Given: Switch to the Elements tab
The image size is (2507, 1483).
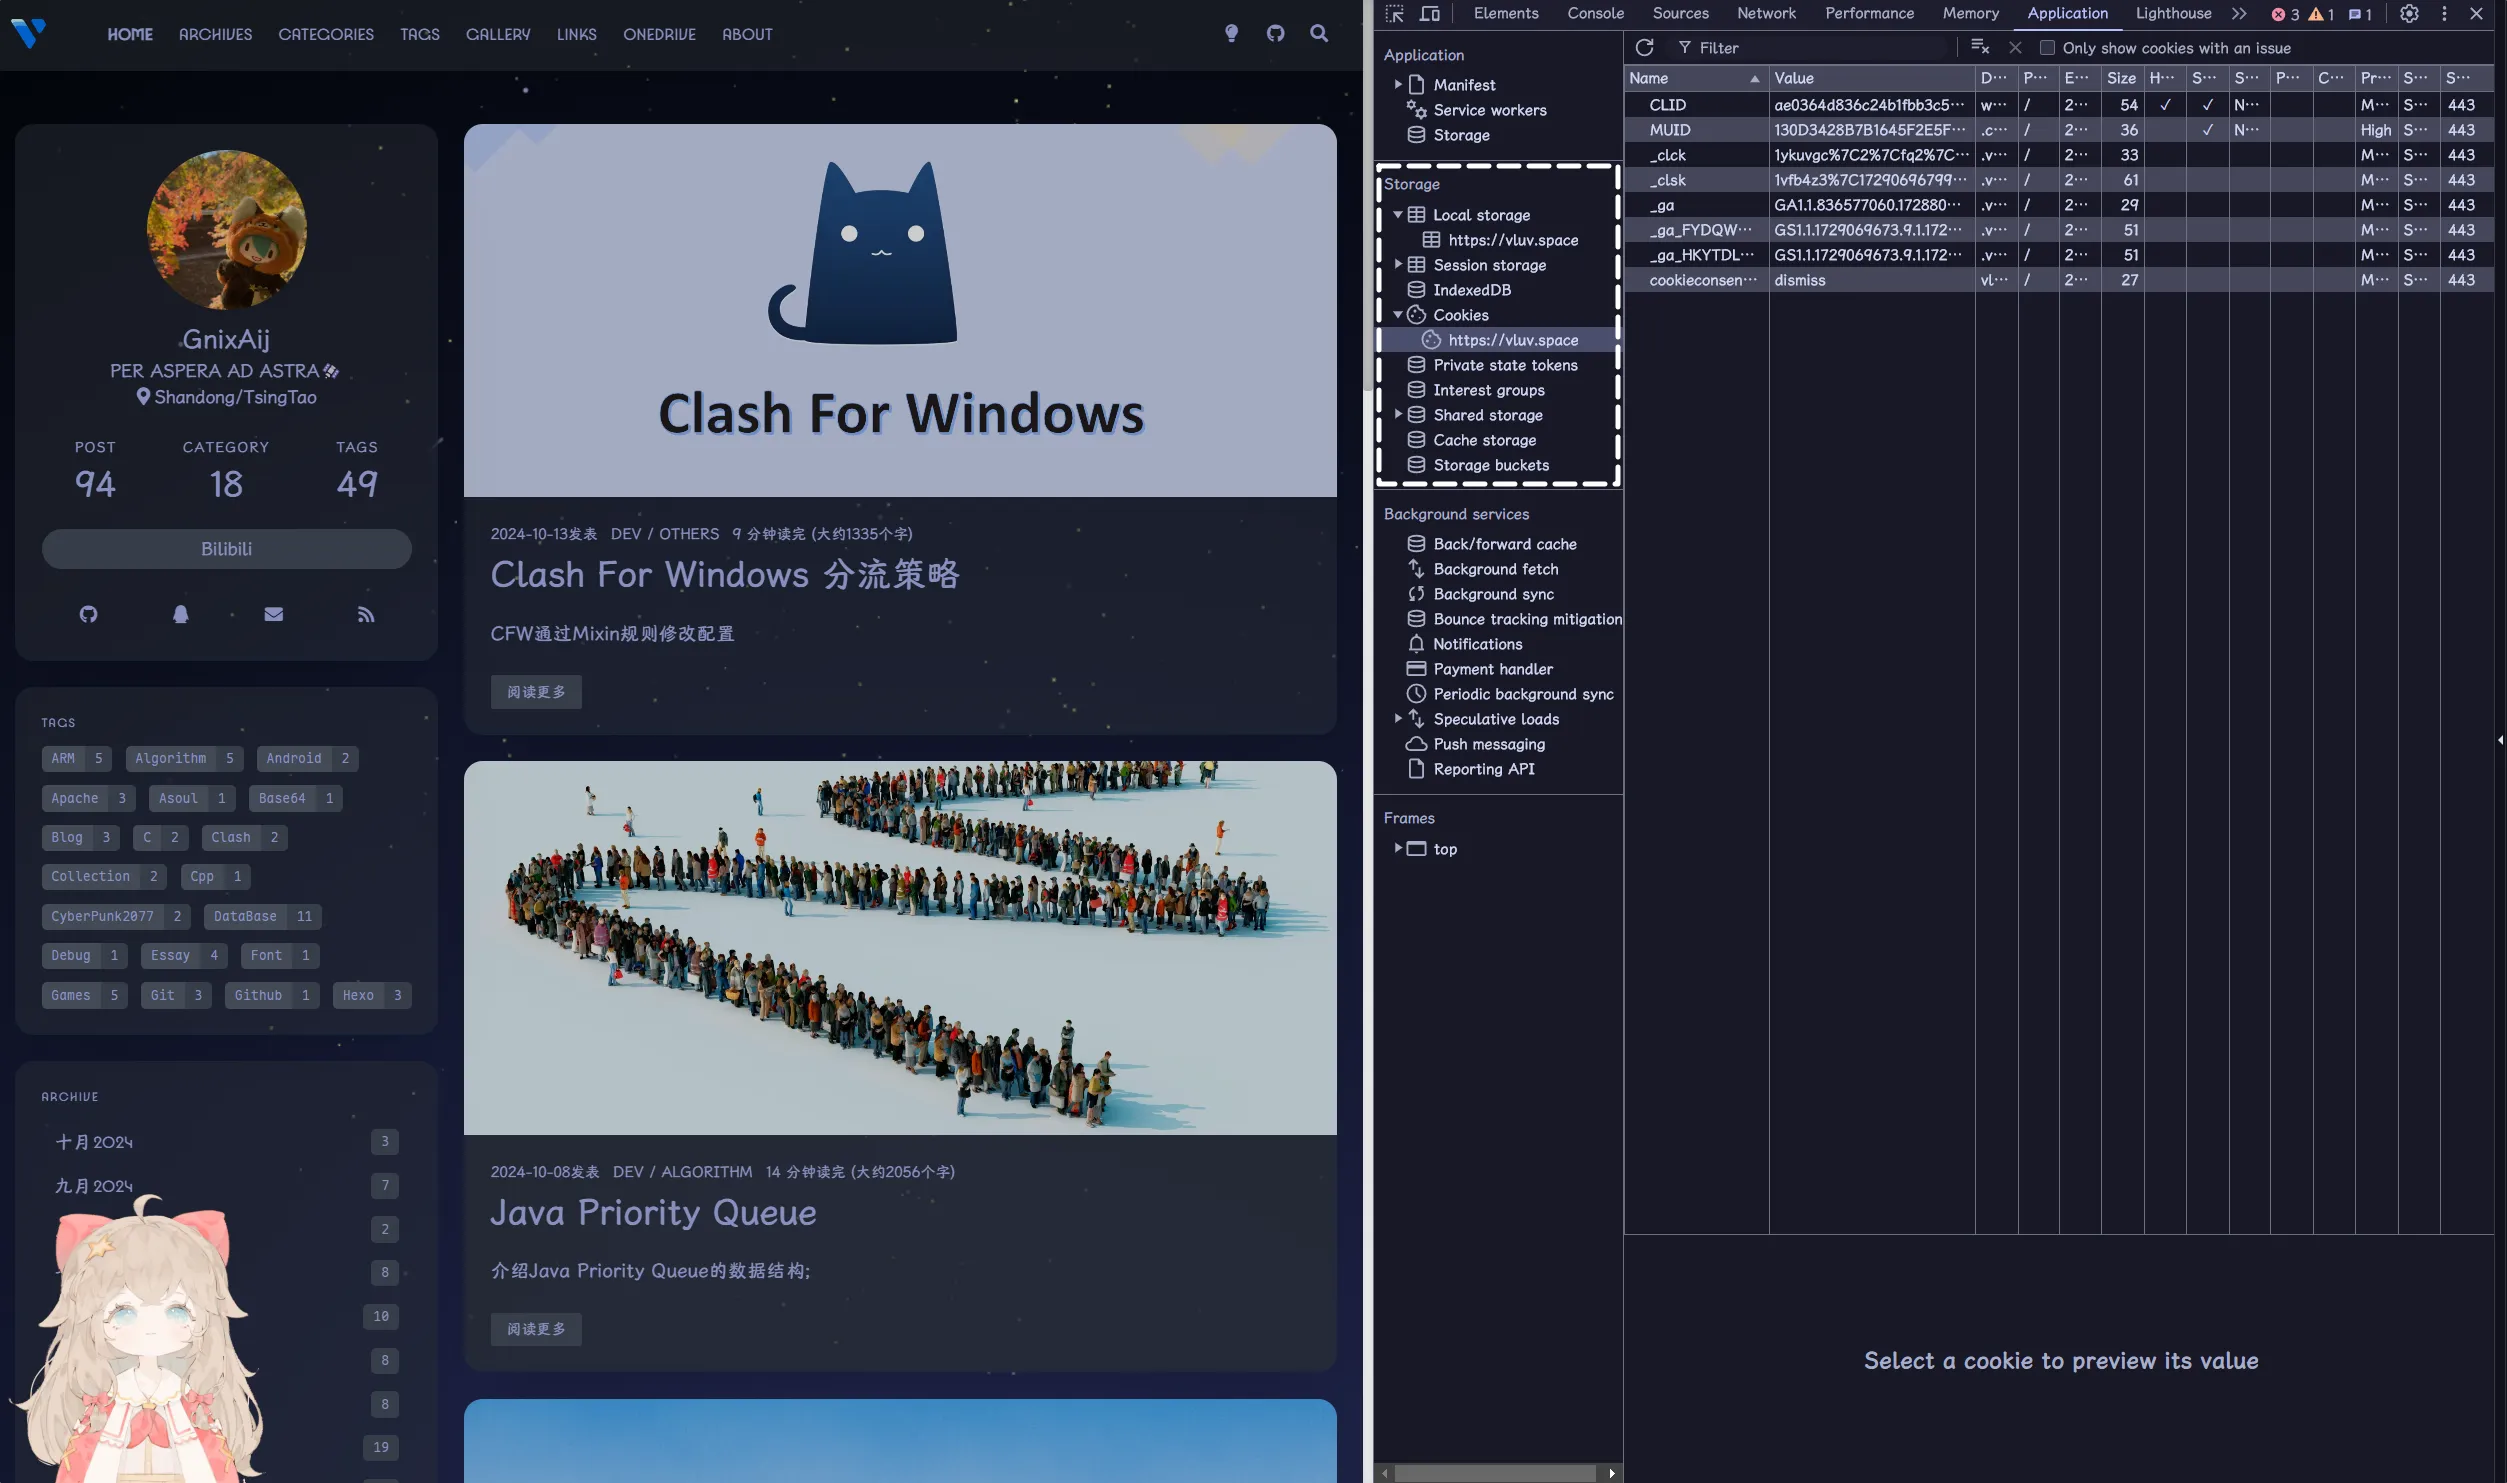Looking at the screenshot, I should point(1505,14).
